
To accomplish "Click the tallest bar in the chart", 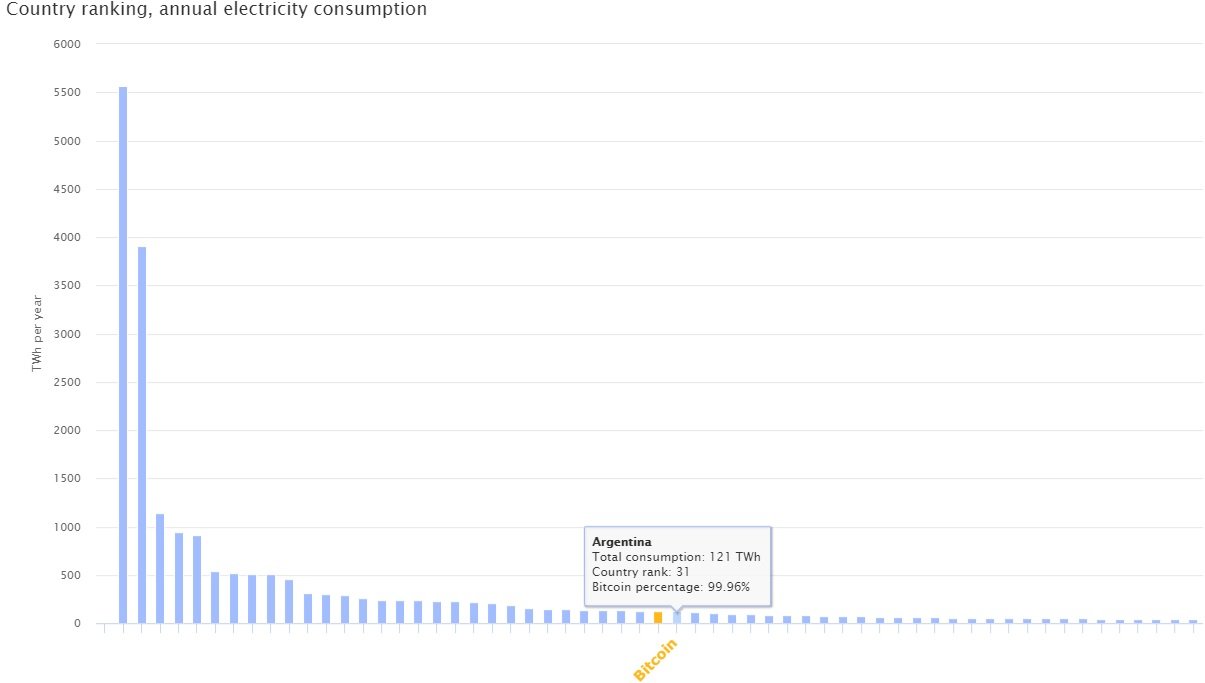I will pos(123,355).
